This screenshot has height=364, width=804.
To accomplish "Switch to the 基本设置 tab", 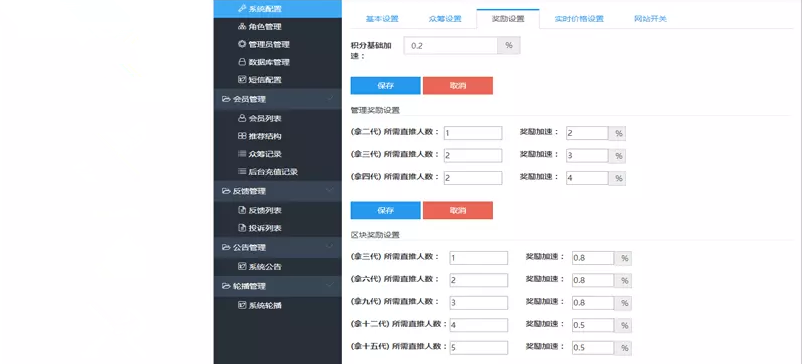I will (382, 19).
